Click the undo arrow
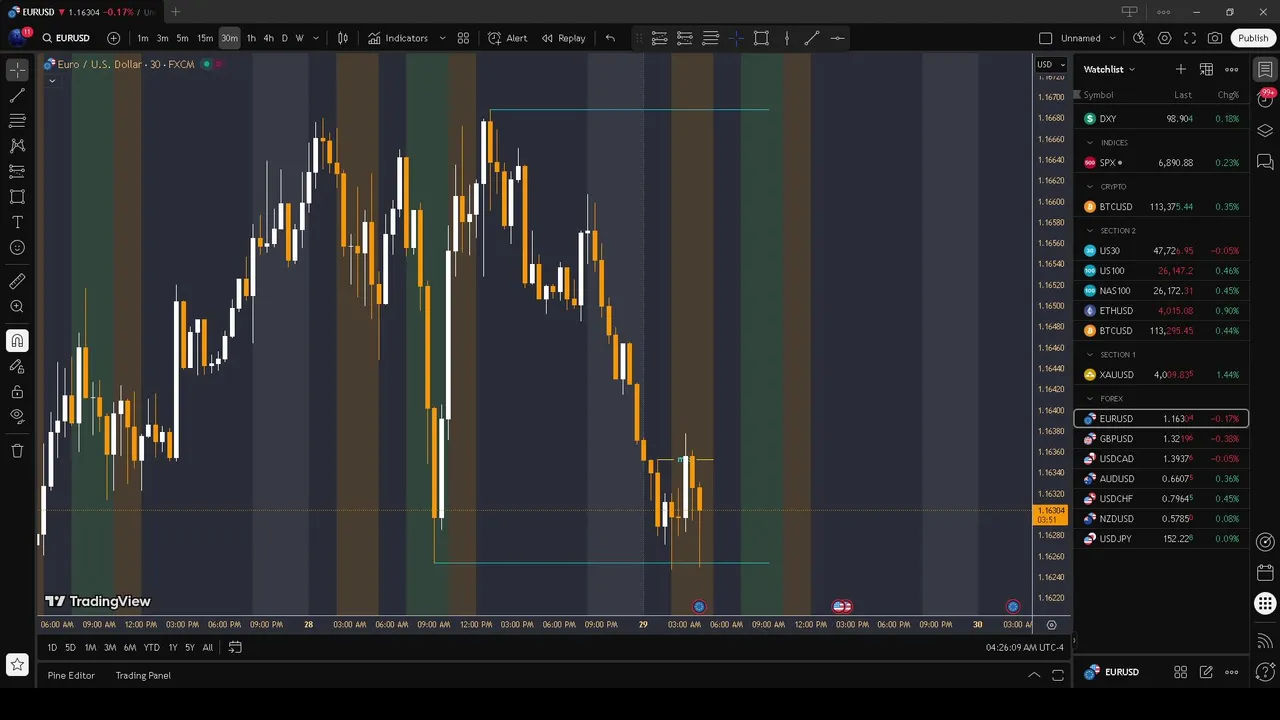This screenshot has height=720, width=1280. pyautogui.click(x=610, y=38)
